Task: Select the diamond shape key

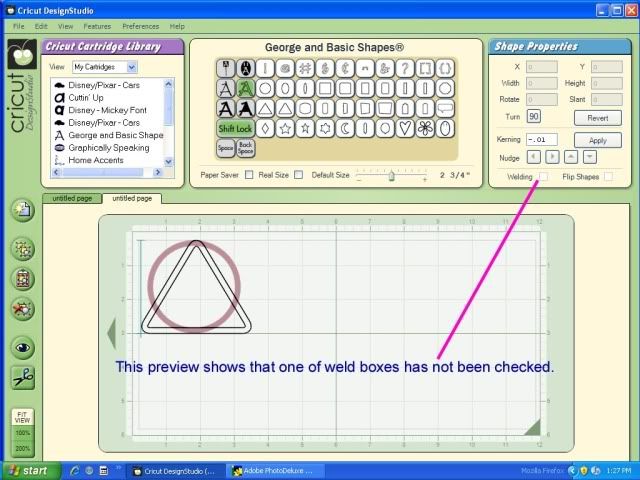Action: pyautogui.click(x=265, y=129)
